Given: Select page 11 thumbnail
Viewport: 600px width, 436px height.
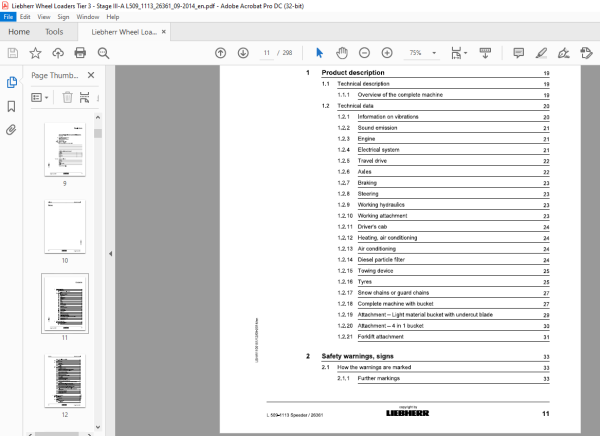Looking at the screenshot, I should [65, 304].
